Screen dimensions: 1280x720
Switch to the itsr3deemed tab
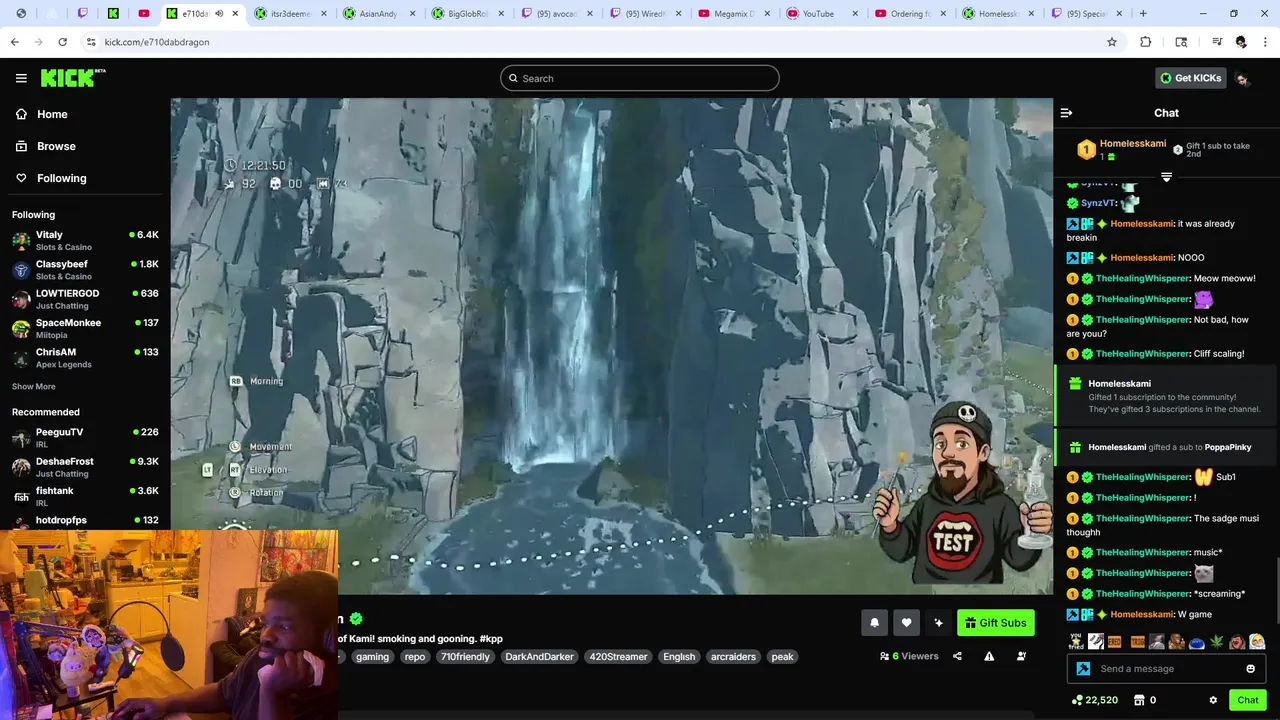[x=291, y=14]
